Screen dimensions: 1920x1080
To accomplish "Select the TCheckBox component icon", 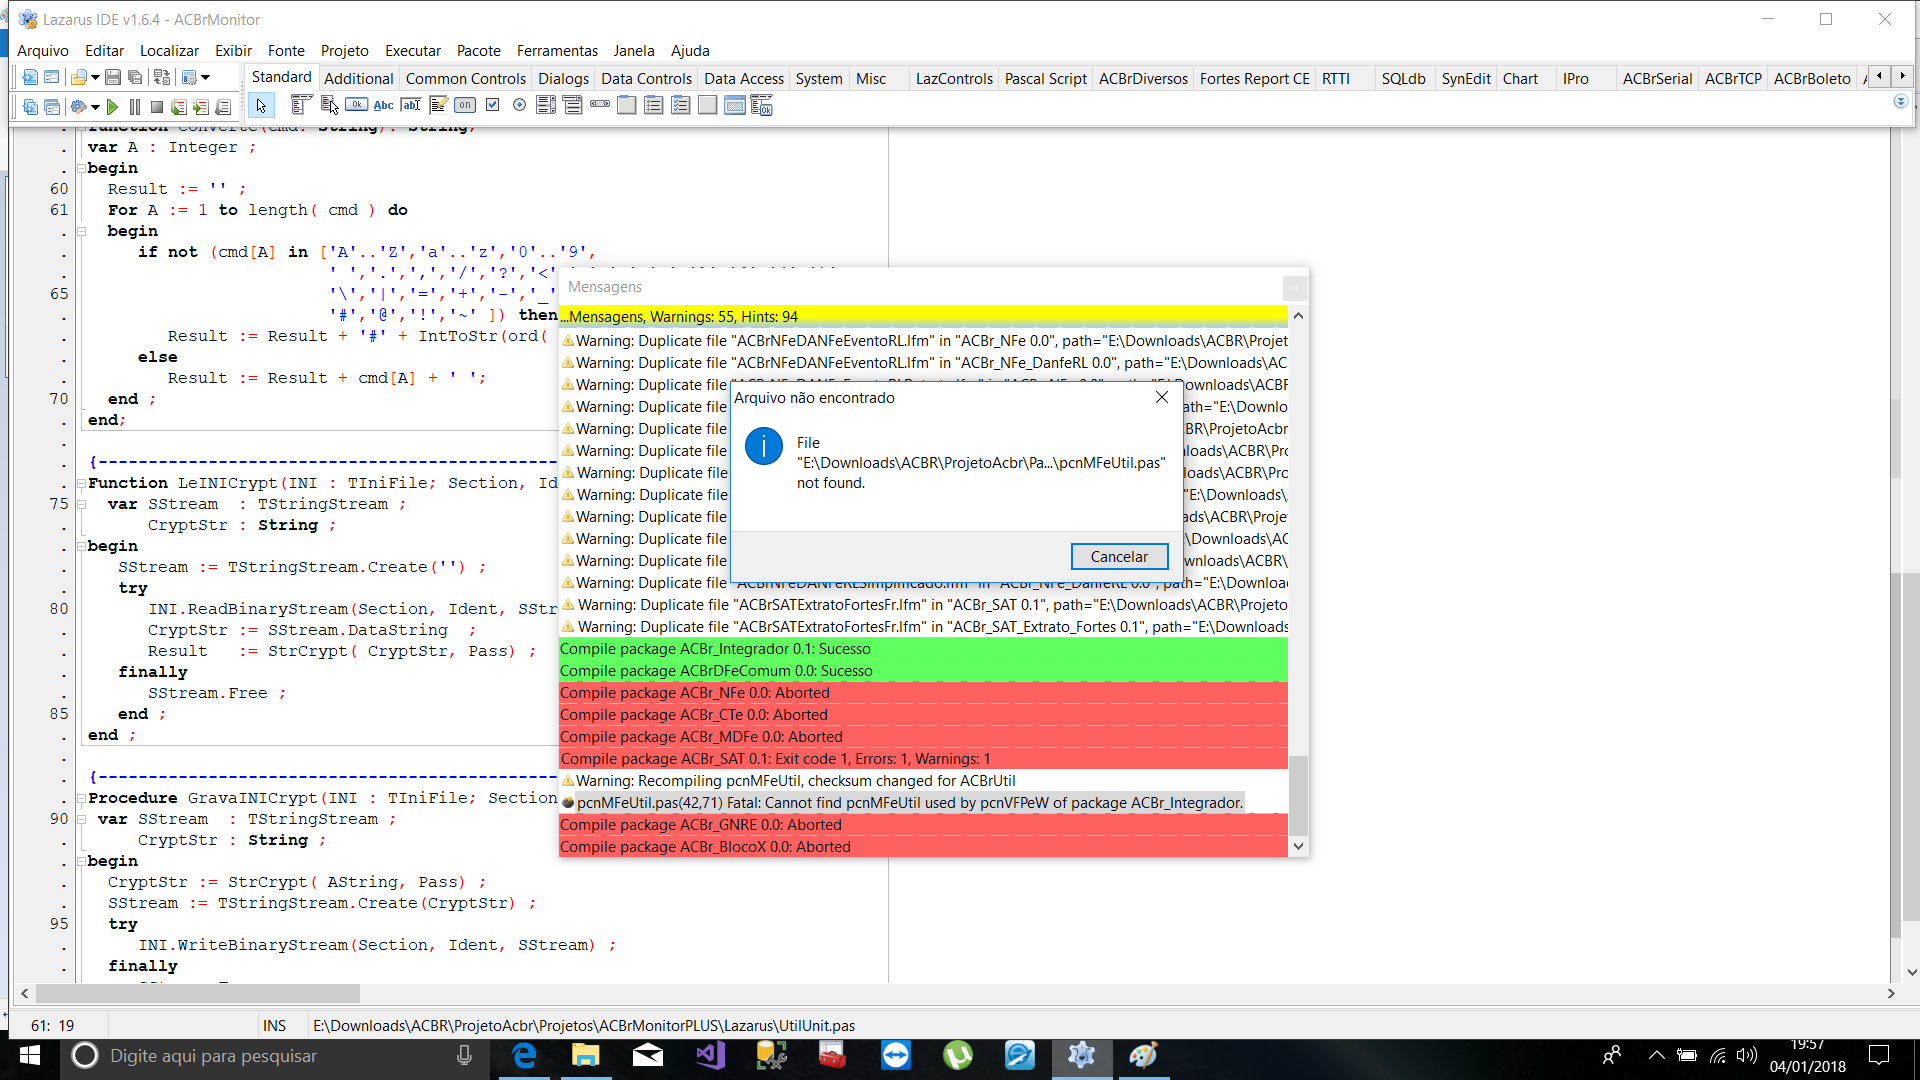I will [x=492, y=105].
